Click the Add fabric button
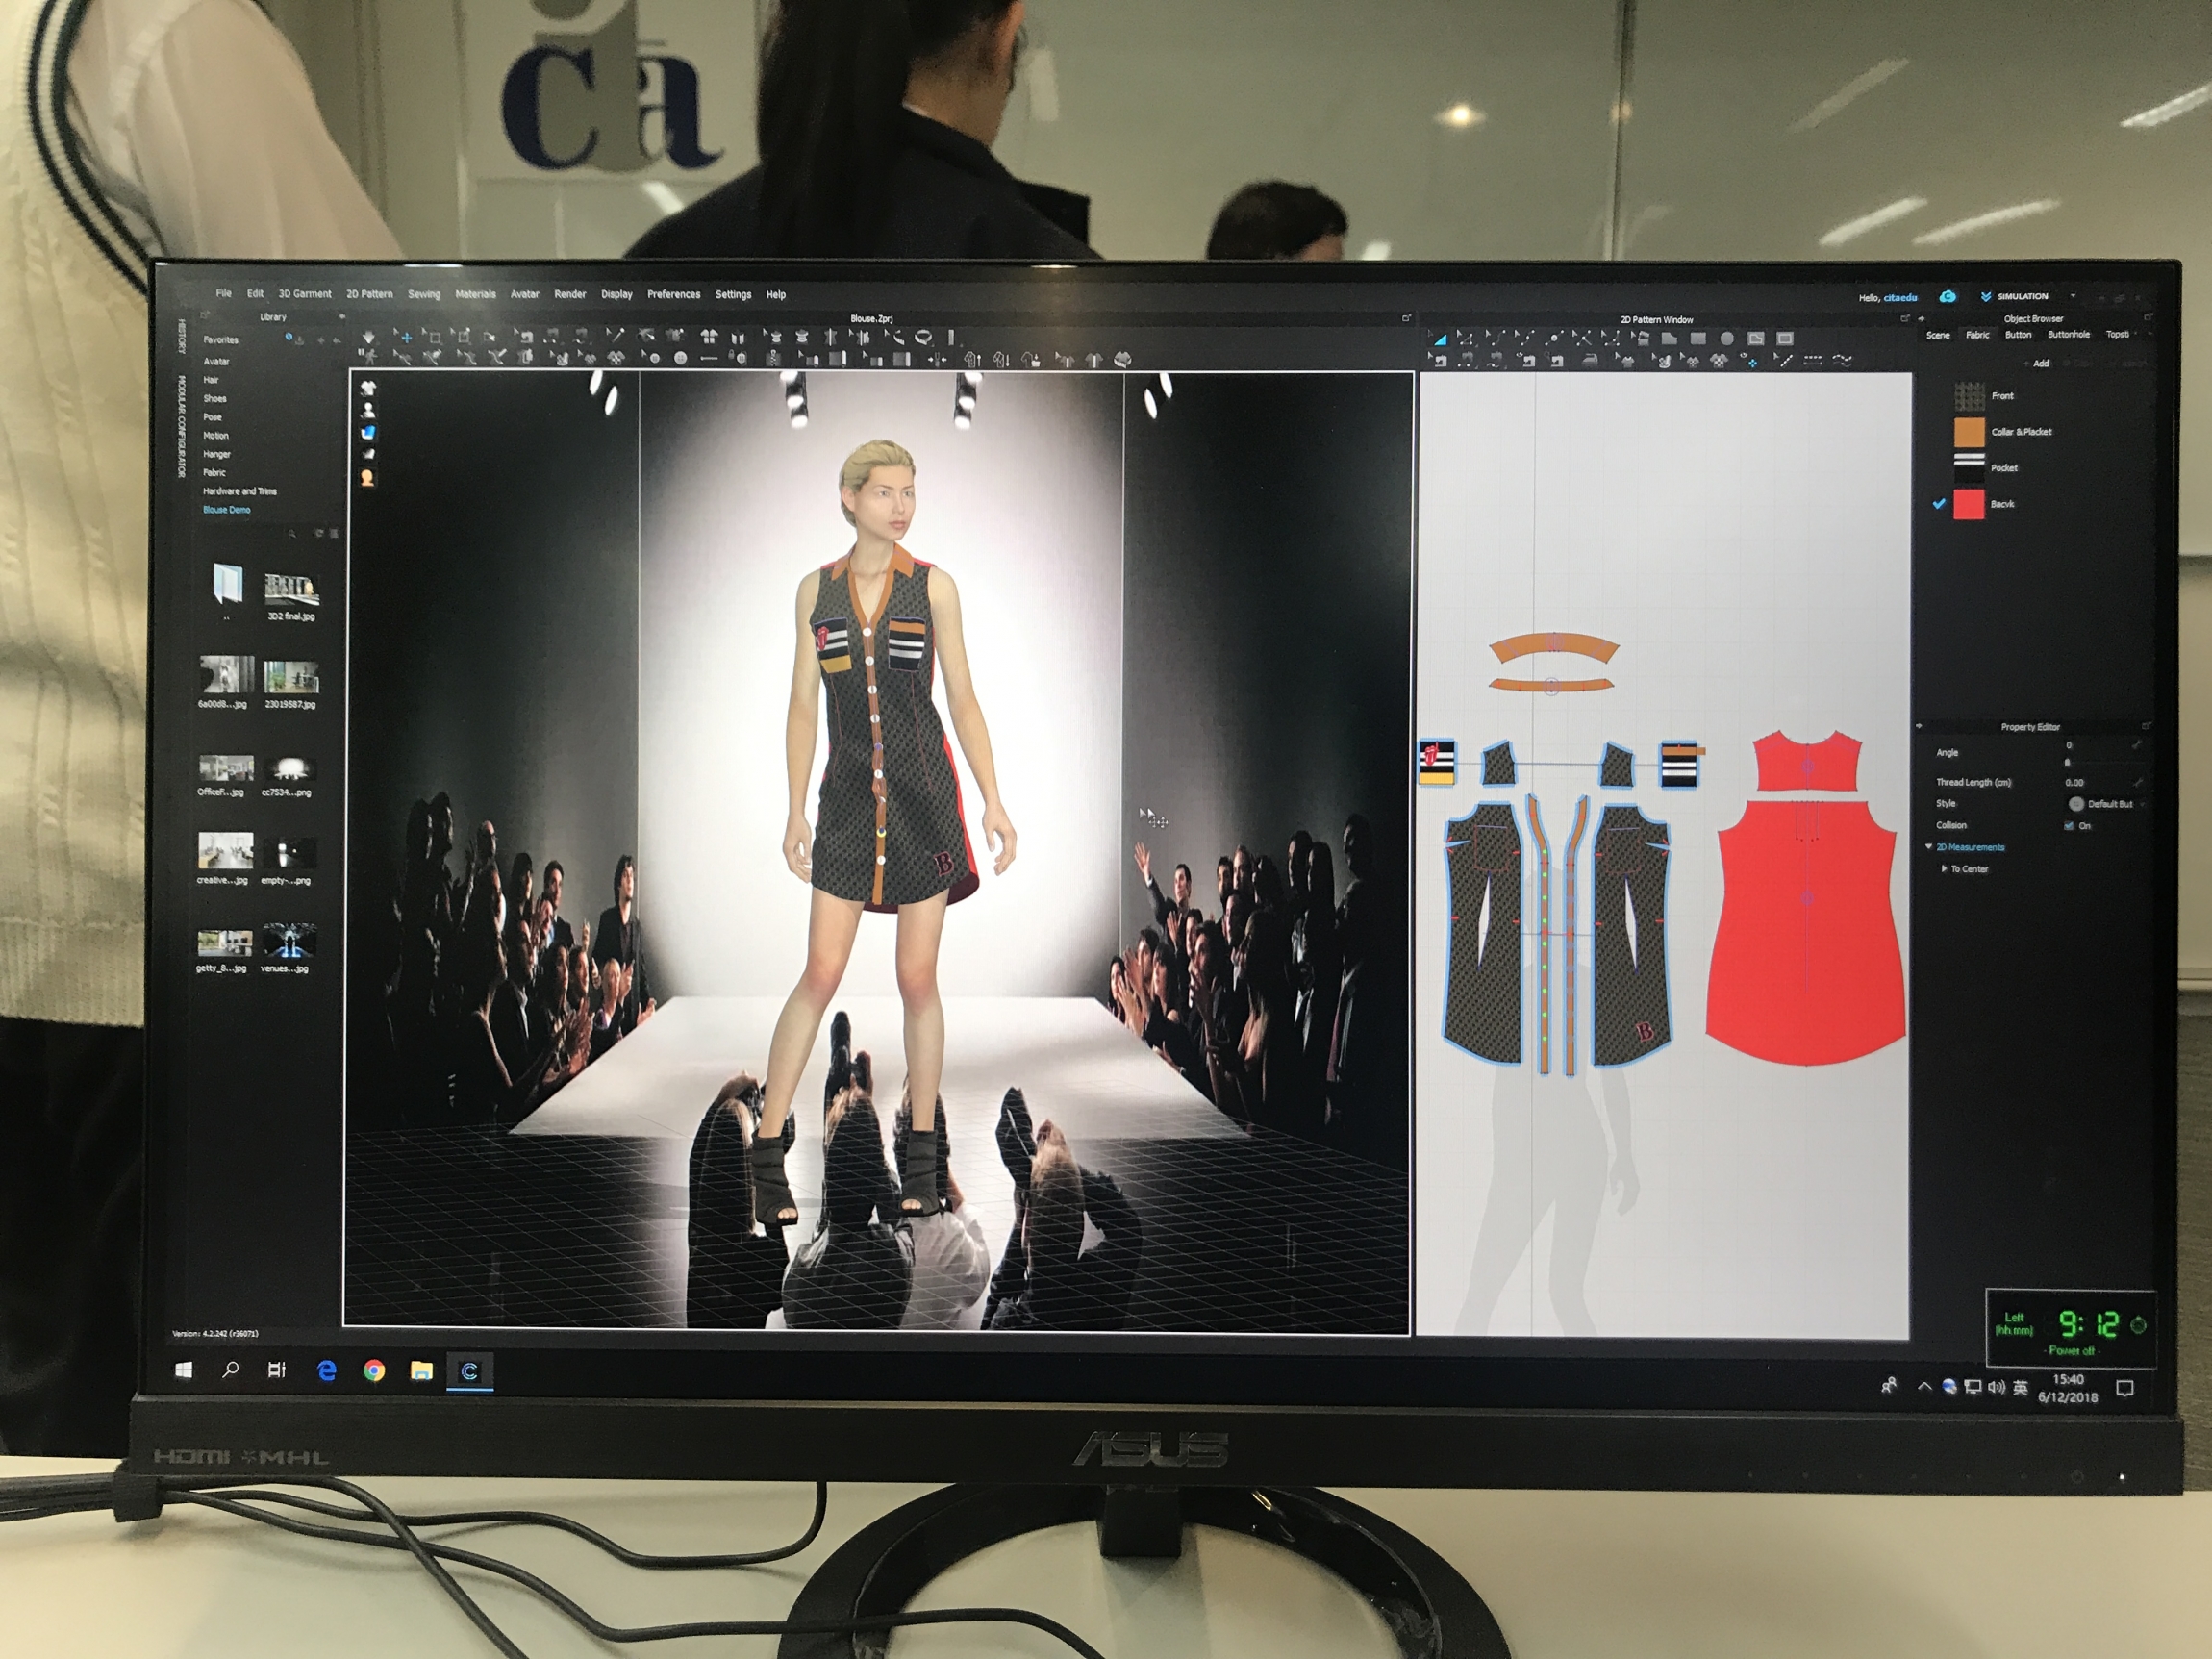 (x=2039, y=363)
